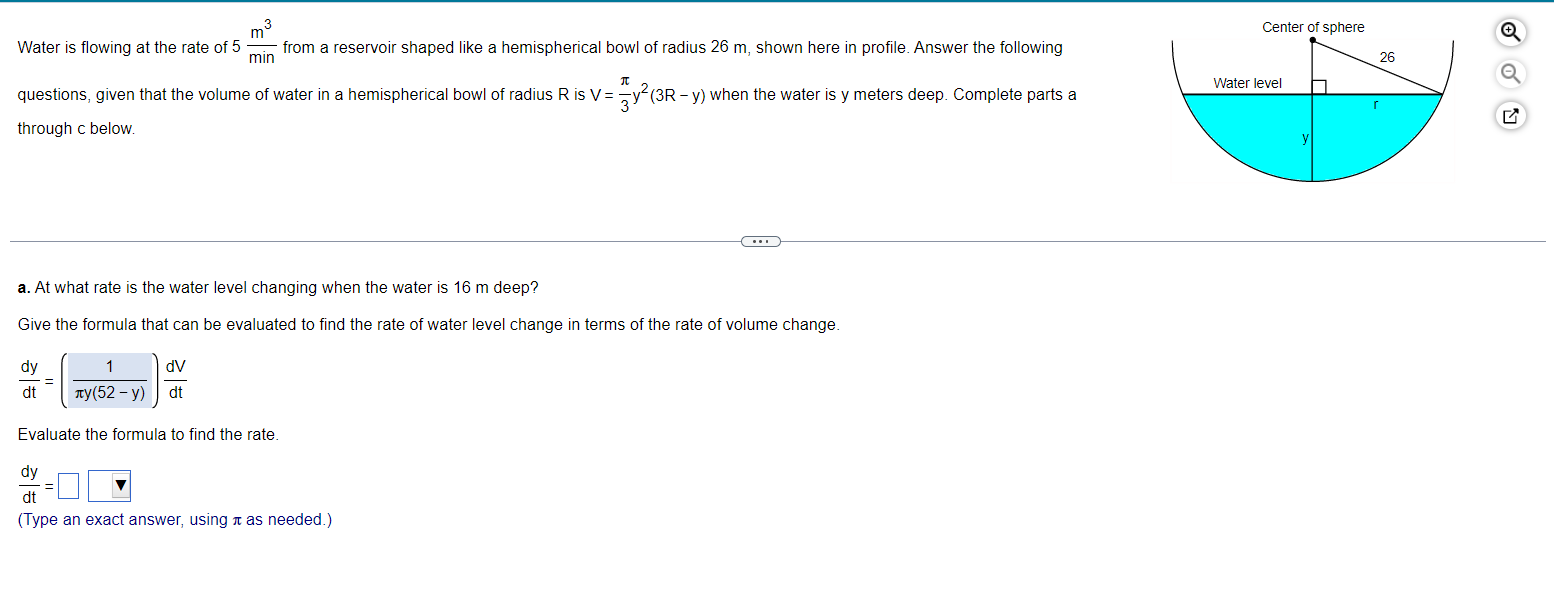The image size is (1554, 595).
Task: Click the empty dy/dt answer box
Action: click(68, 485)
